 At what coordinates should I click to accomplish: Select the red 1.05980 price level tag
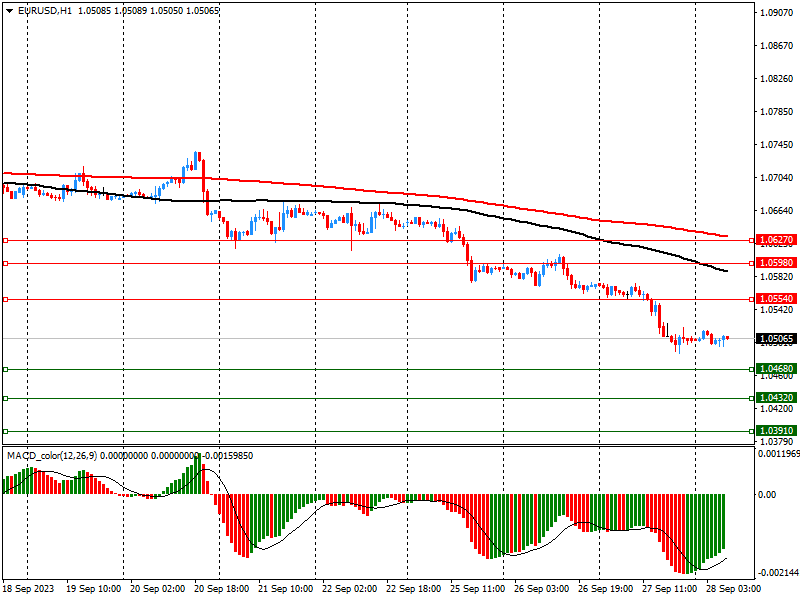[776, 263]
